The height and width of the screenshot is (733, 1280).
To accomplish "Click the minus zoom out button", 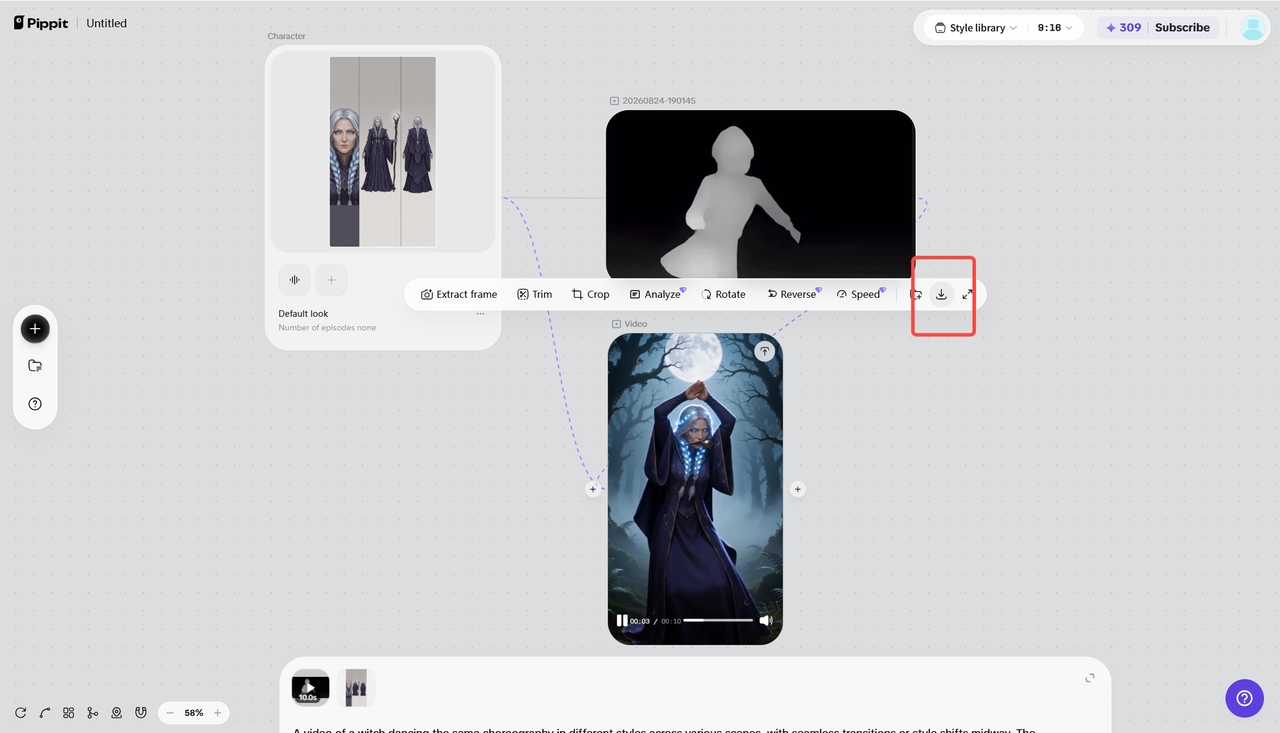I will (x=170, y=713).
